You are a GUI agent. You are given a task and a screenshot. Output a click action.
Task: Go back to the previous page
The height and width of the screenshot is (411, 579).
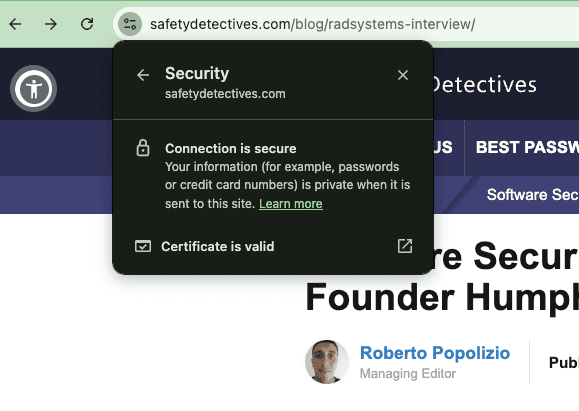point(15,24)
